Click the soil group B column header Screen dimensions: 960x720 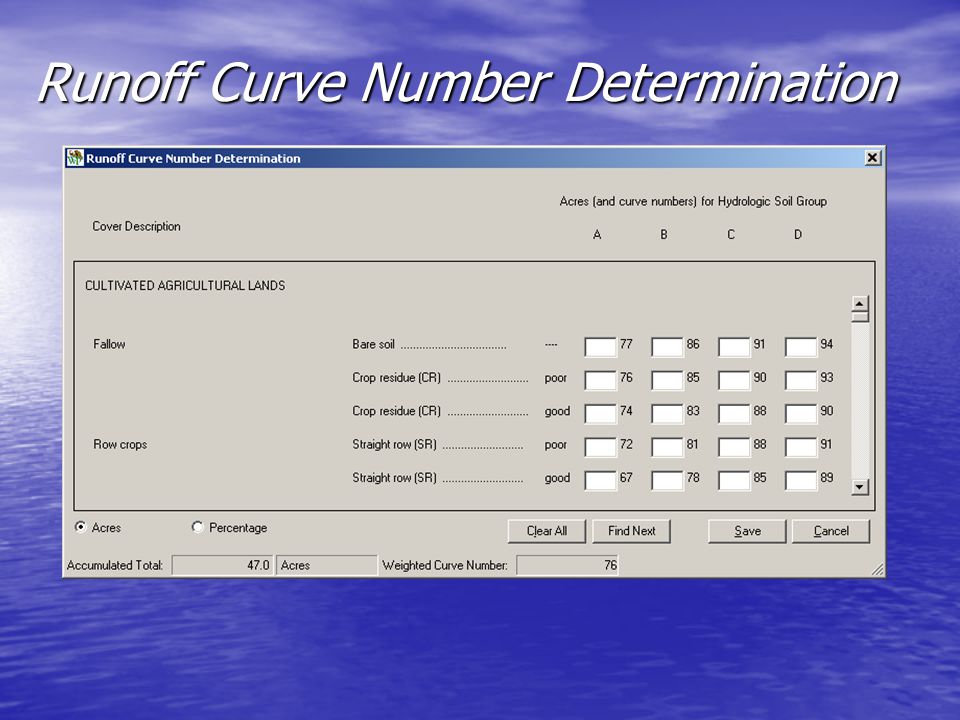664,234
